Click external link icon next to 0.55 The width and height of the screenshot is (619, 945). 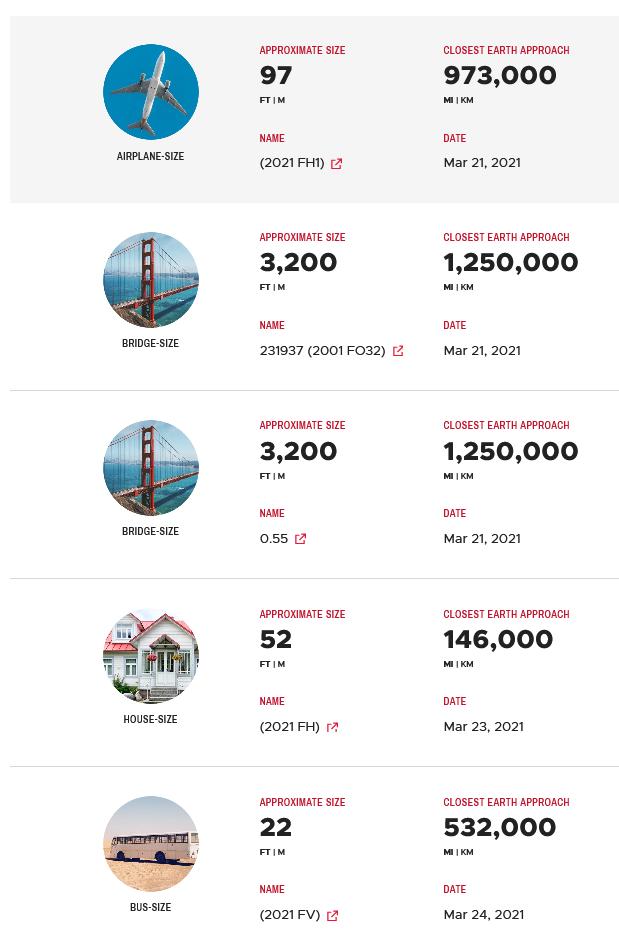[x=300, y=539]
